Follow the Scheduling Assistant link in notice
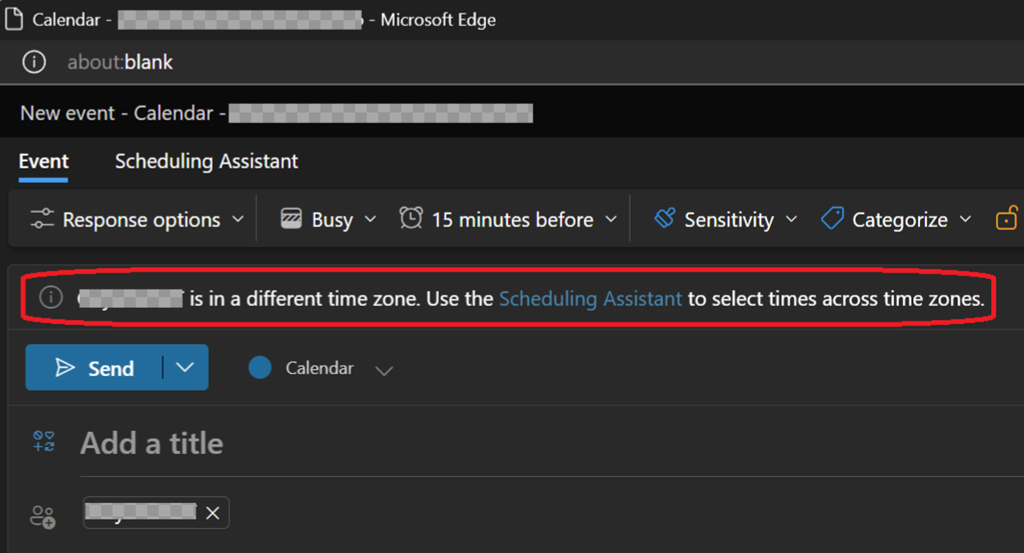The width and height of the screenshot is (1024, 553). [590, 298]
